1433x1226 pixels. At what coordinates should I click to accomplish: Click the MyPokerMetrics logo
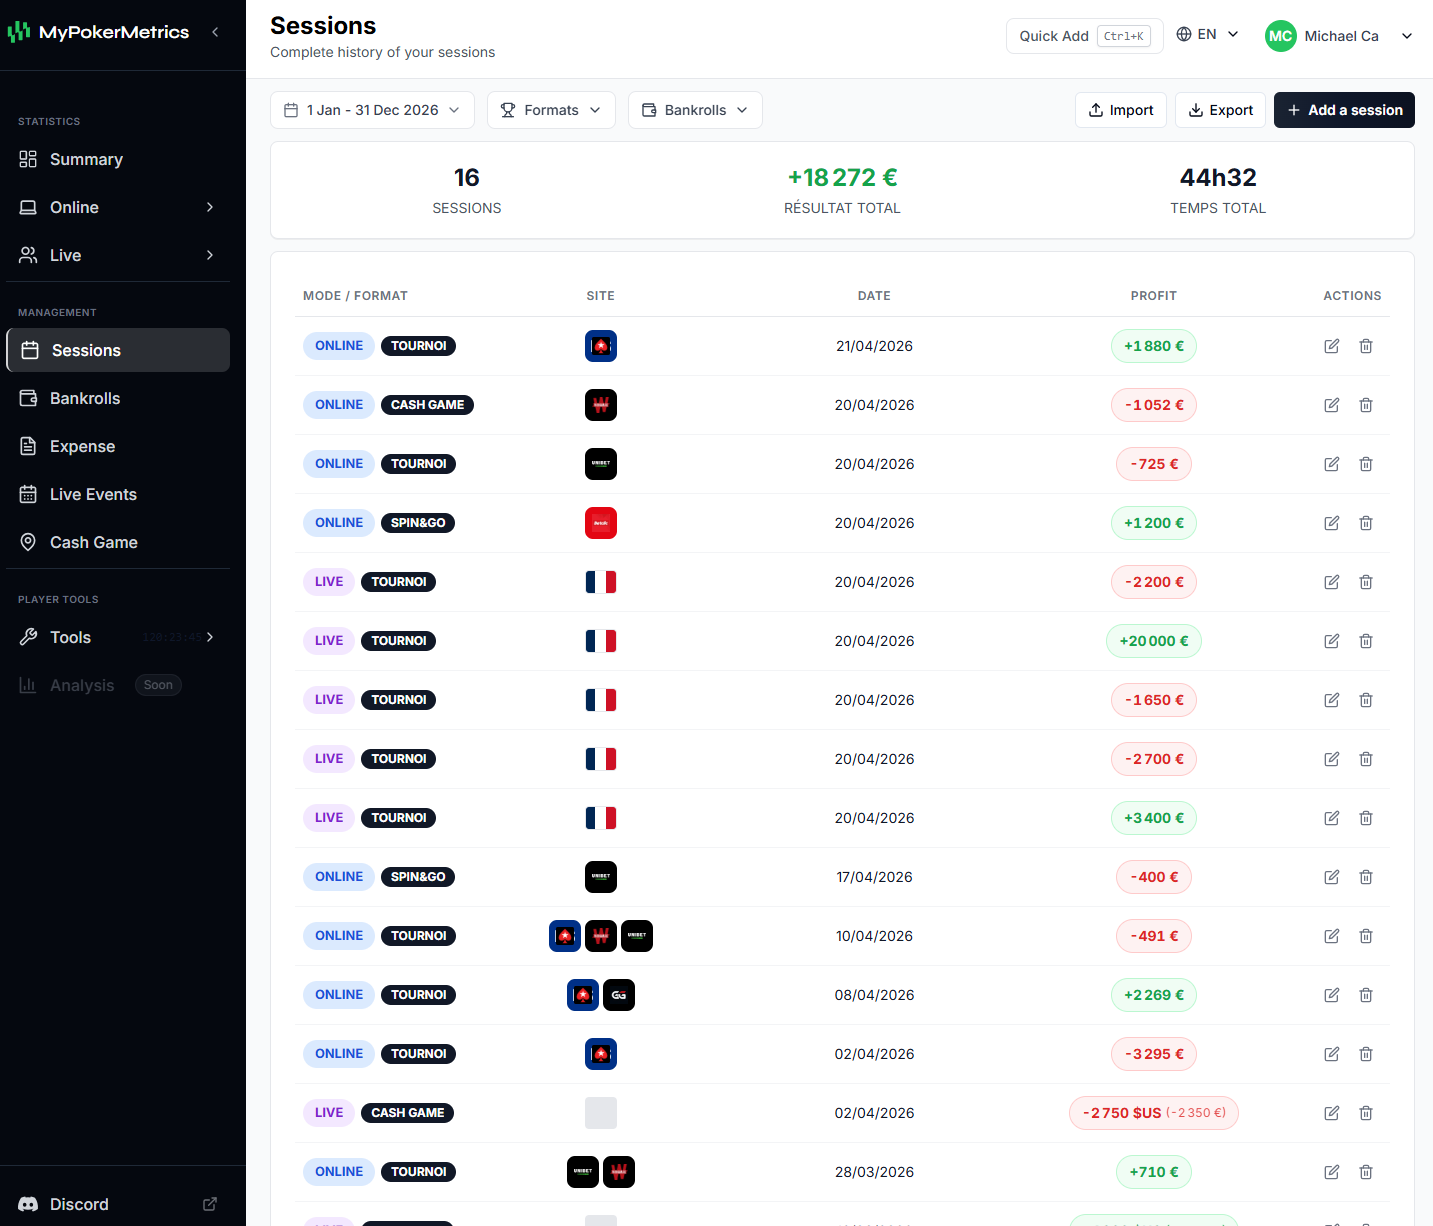(99, 31)
